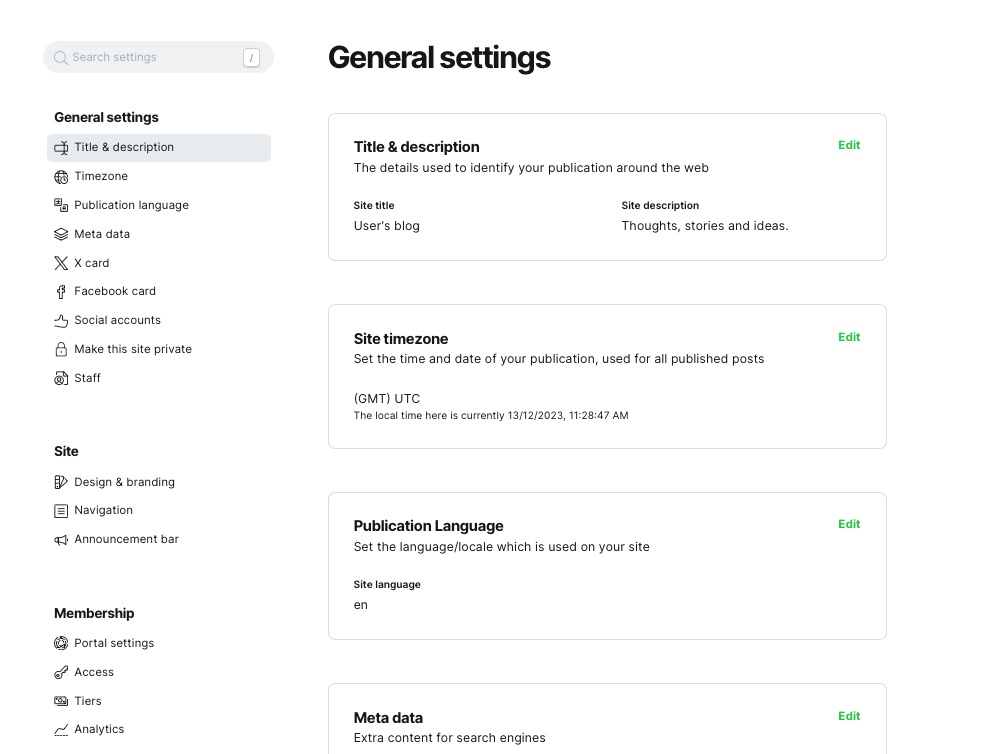The image size is (985, 754).
Task: Click the magnifying glass in the search bar
Action: coord(60,57)
